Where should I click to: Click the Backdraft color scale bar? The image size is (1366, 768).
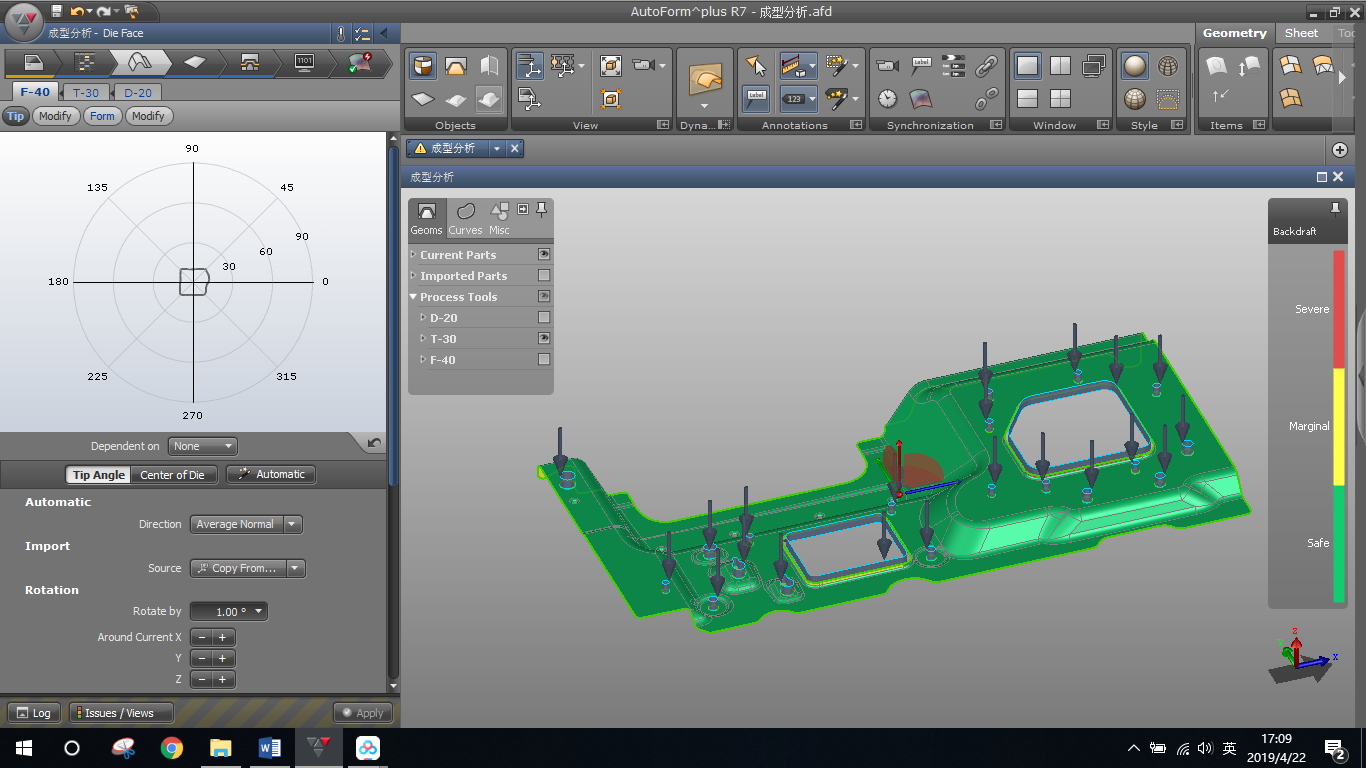pyautogui.click(x=1339, y=426)
